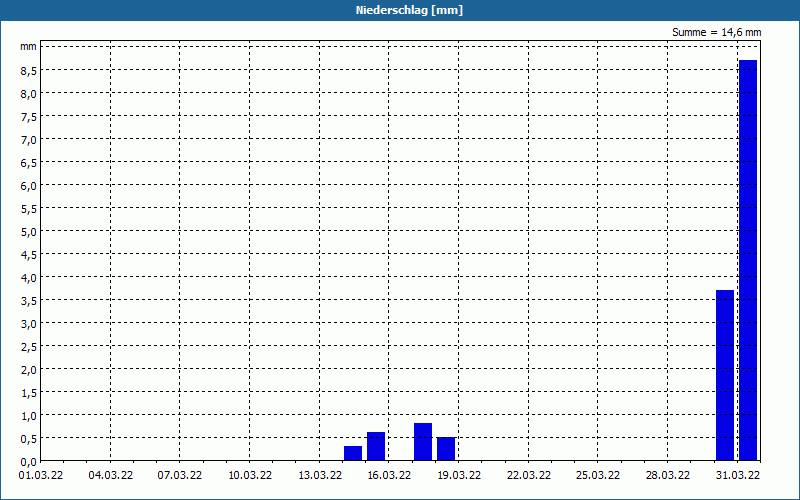800x500 pixels.
Task: Click the y-axis value 1,0
Action: [29, 416]
